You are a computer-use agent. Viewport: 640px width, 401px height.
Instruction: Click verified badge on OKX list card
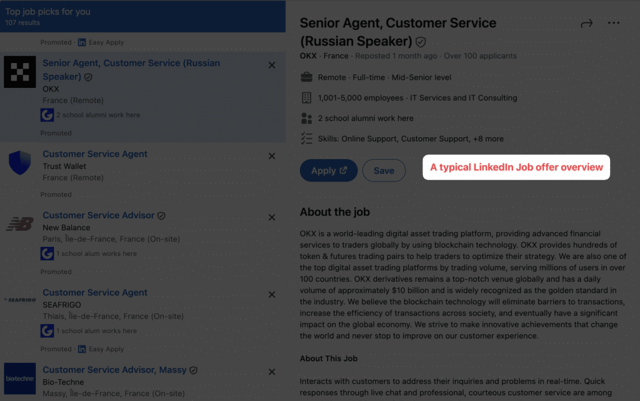(88, 77)
